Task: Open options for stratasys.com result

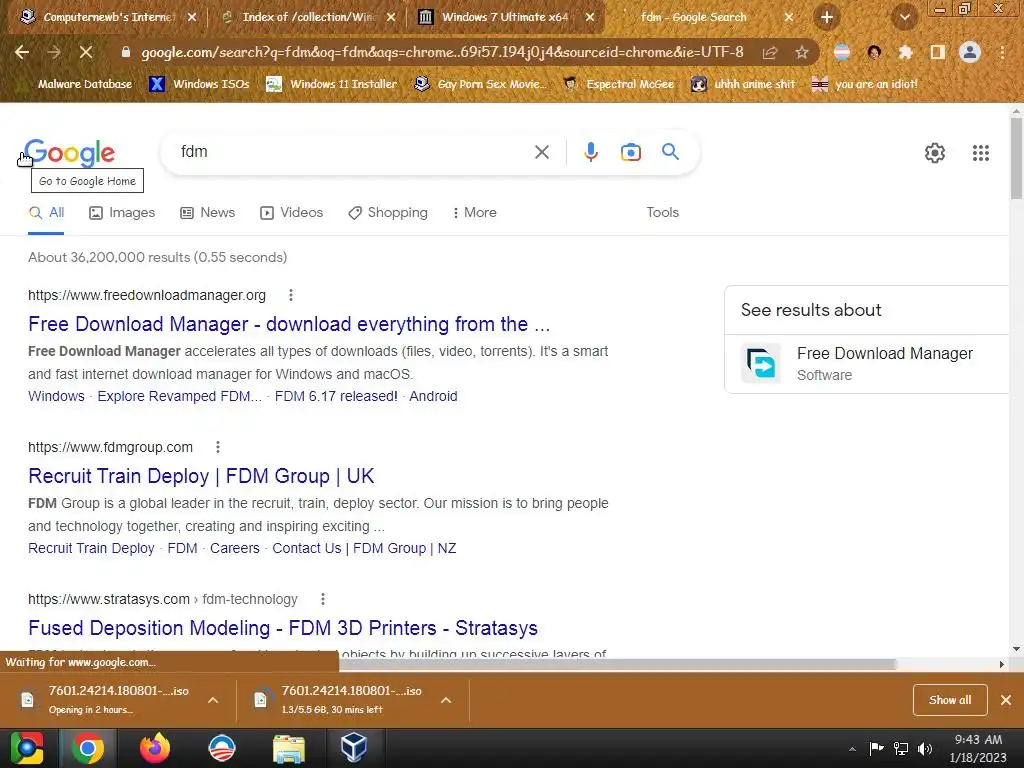Action: [323, 599]
